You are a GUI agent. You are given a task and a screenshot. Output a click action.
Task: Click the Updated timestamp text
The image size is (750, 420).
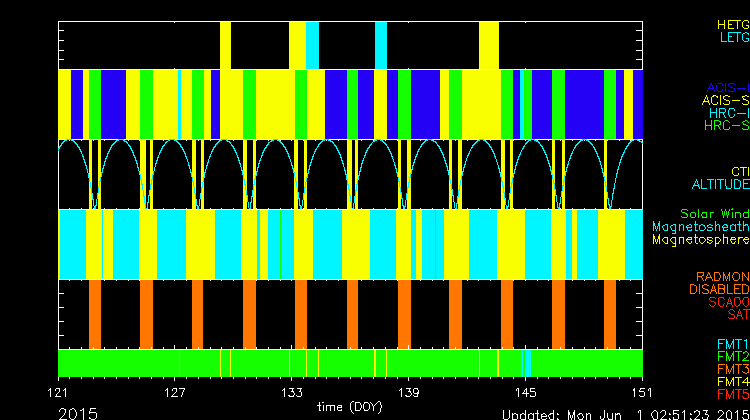[x=625, y=413]
